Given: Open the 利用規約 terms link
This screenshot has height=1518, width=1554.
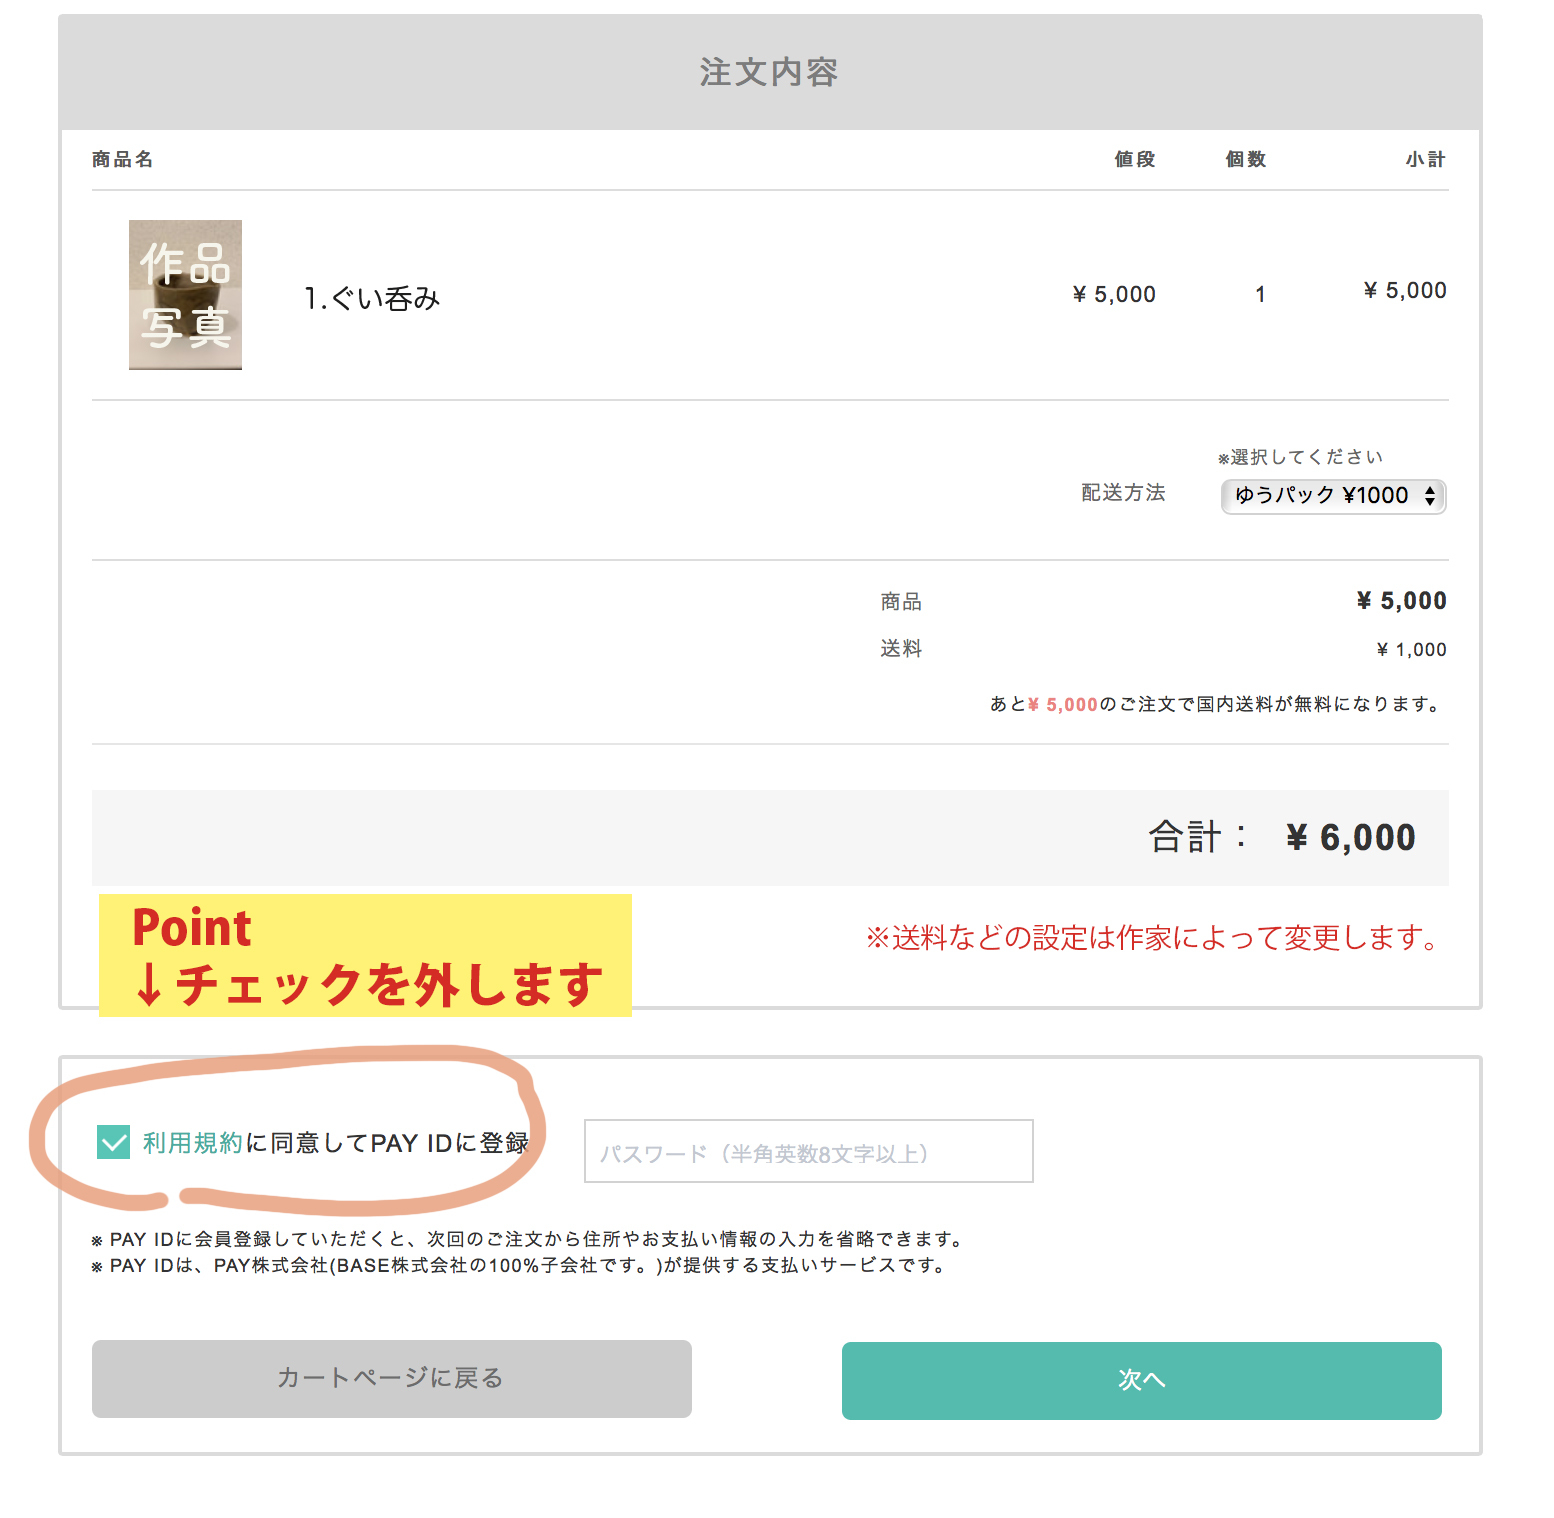Looking at the screenshot, I should pyautogui.click(x=193, y=1143).
